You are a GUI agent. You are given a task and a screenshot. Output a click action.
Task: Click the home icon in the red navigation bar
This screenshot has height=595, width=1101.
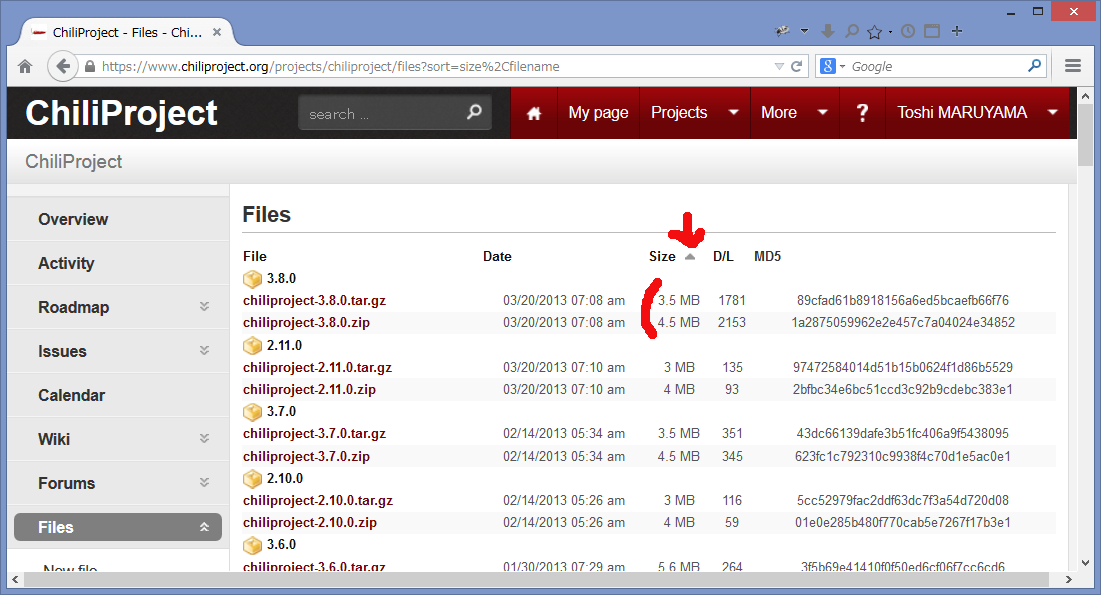click(534, 113)
